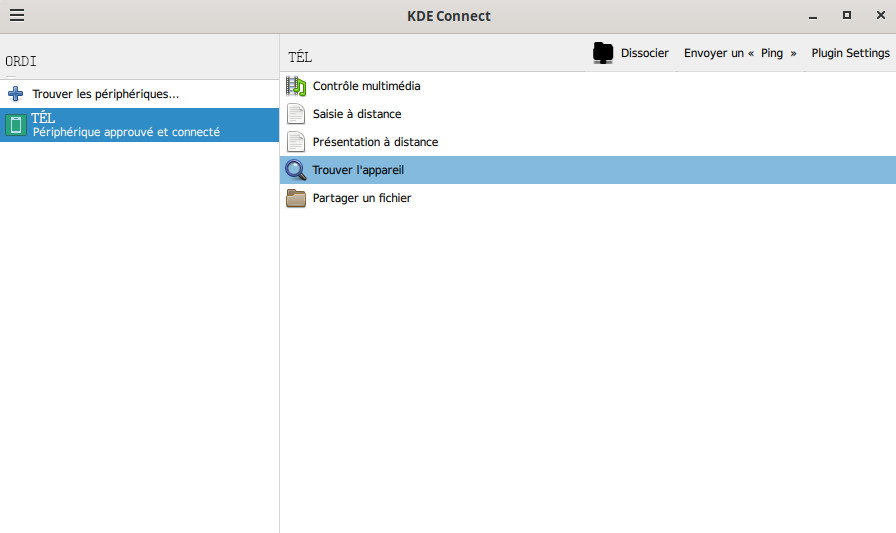Select "Trouver les périphériques..." in the sidebar

coord(106,94)
